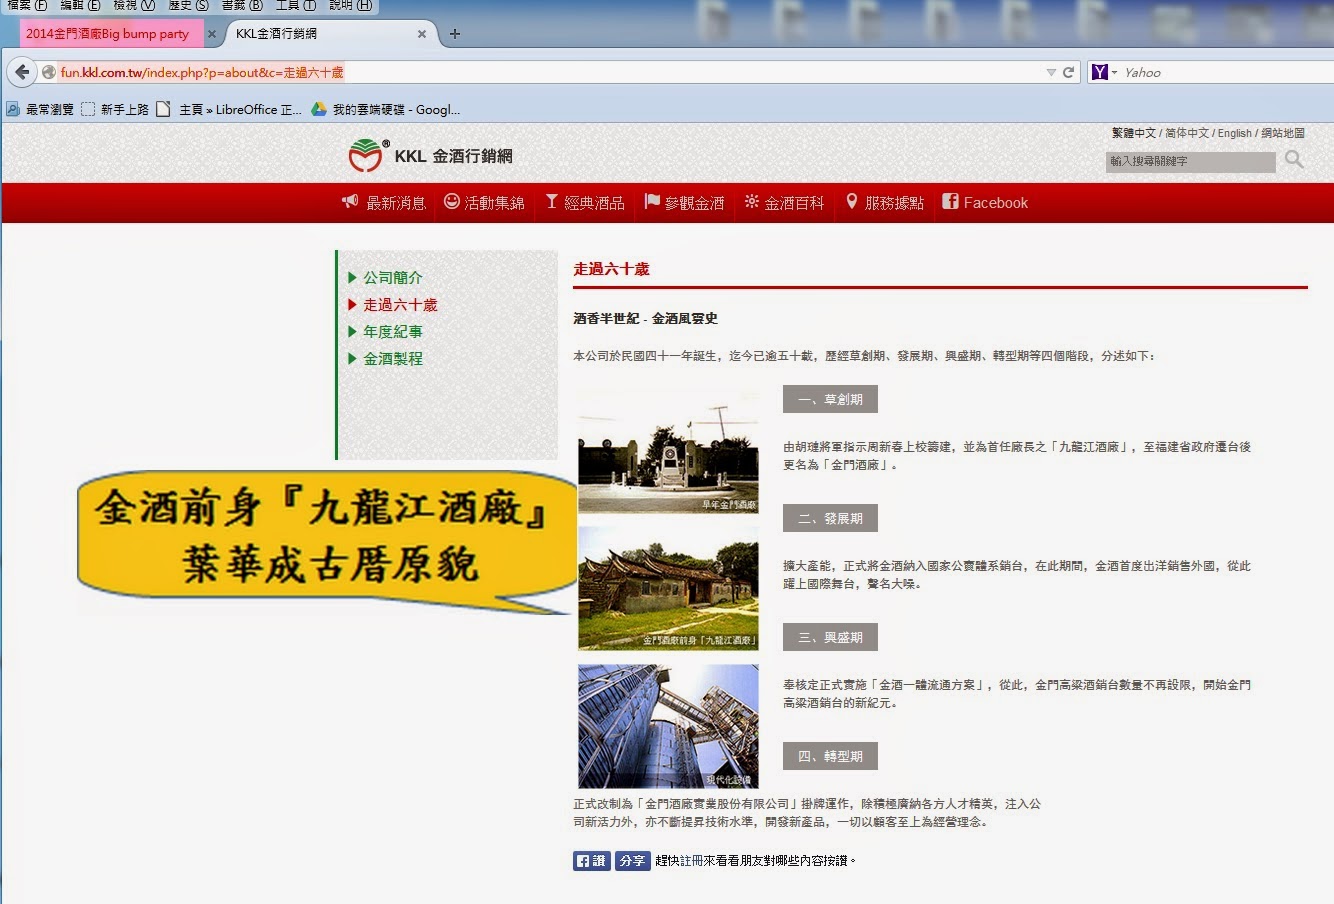This screenshot has height=904, width=1334.
Task: Open the 新手上路 bookmark
Action: (x=115, y=109)
